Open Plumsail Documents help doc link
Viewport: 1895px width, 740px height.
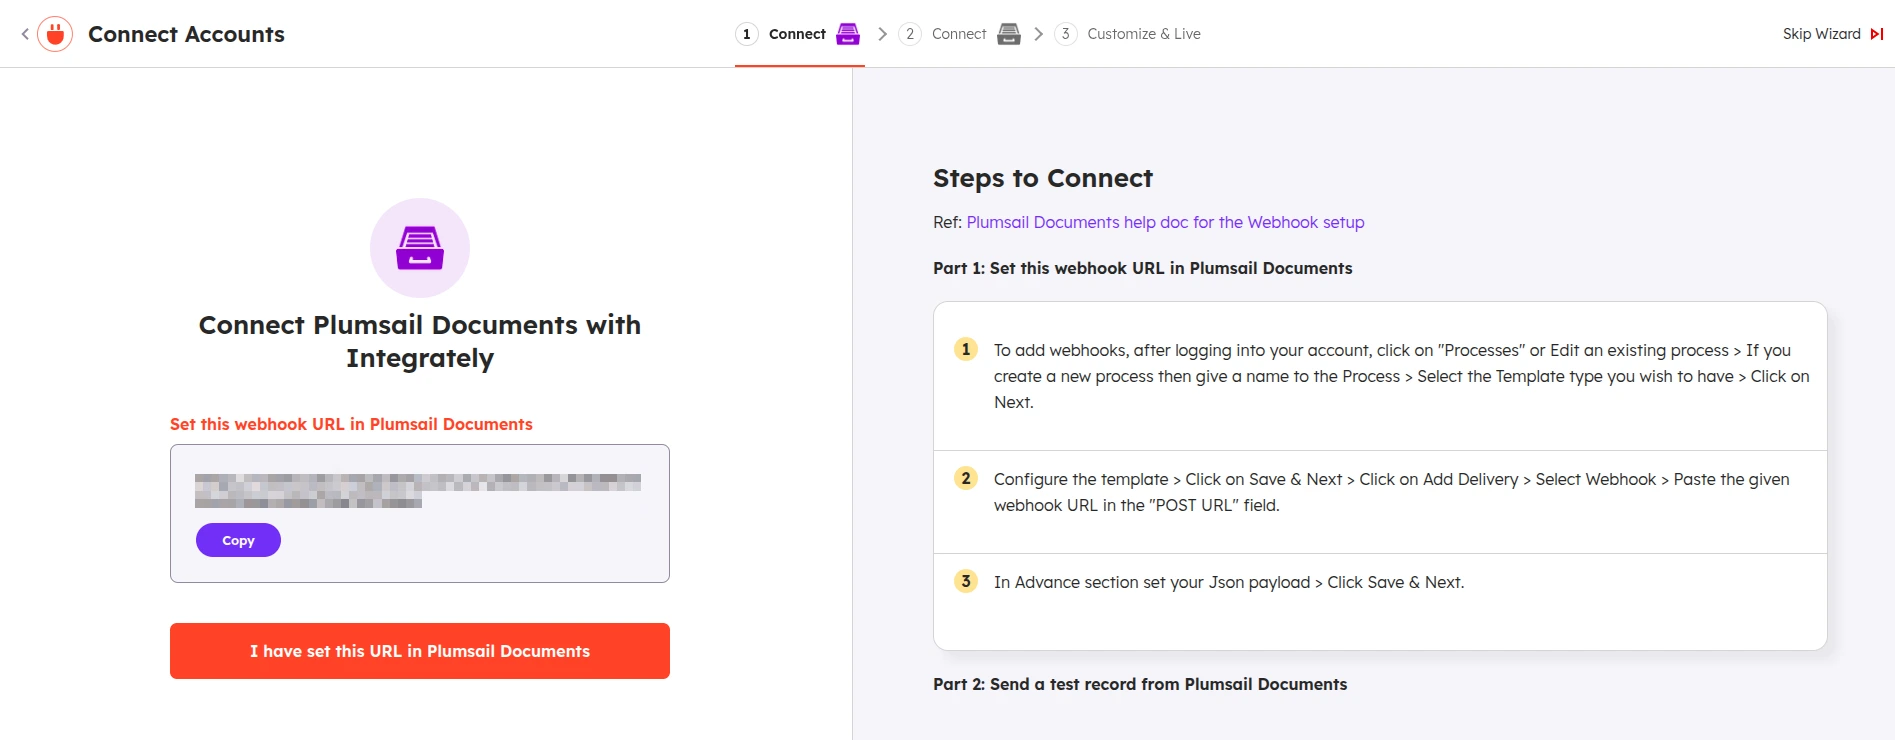(x=1165, y=222)
